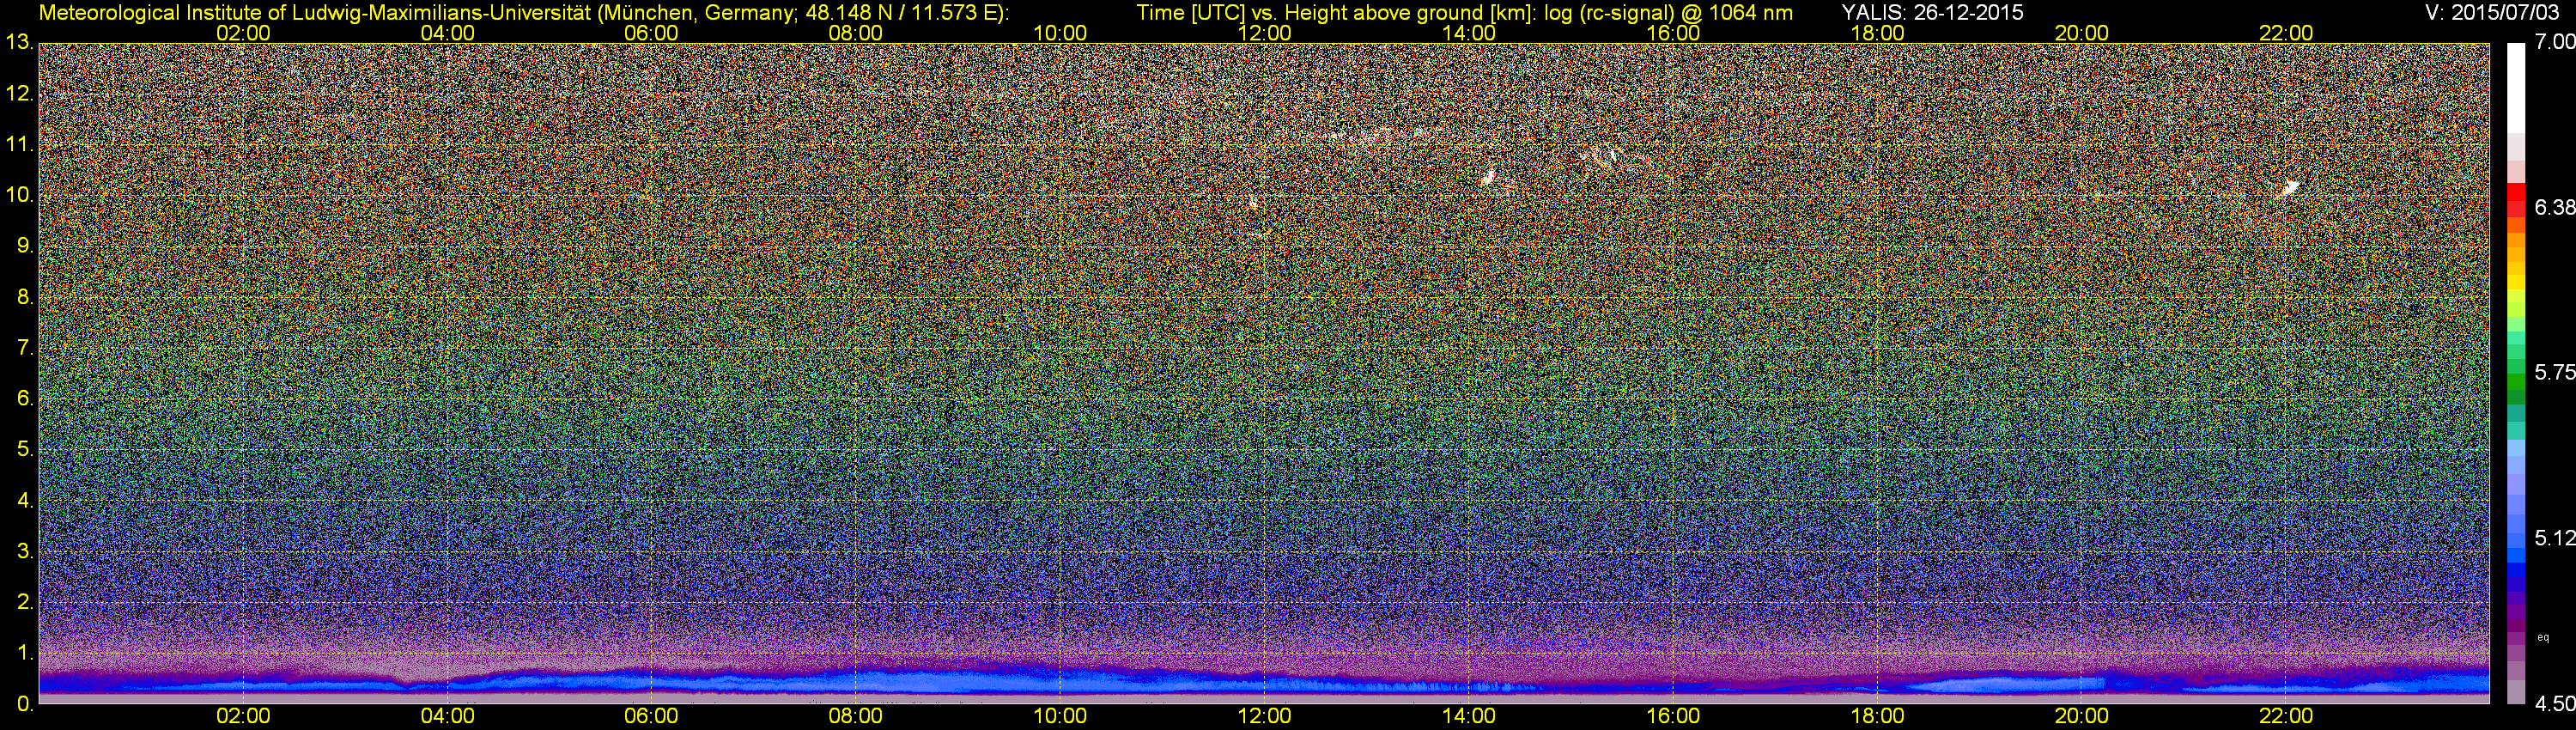Viewport: 2576px width, 730px height.
Task: Click the Meteorological Institute of Ludwig-Maximilians-Universität title text
Action: pyautogui.click(x=523, y=12)
